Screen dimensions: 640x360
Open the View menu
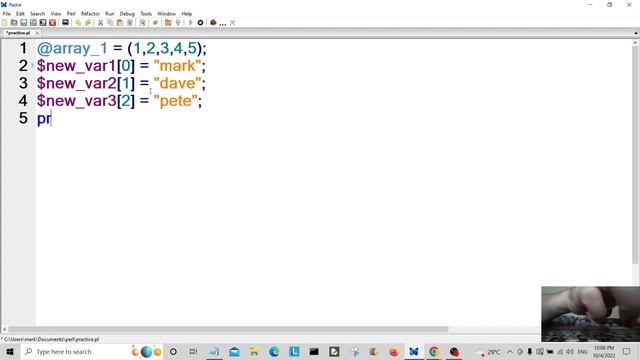click(56, 13)
